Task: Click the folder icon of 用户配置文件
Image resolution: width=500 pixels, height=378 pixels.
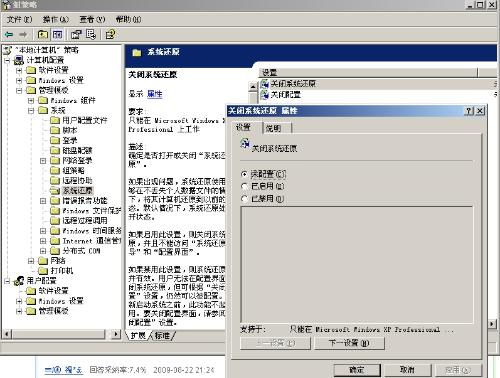Action: pos(55,120)
